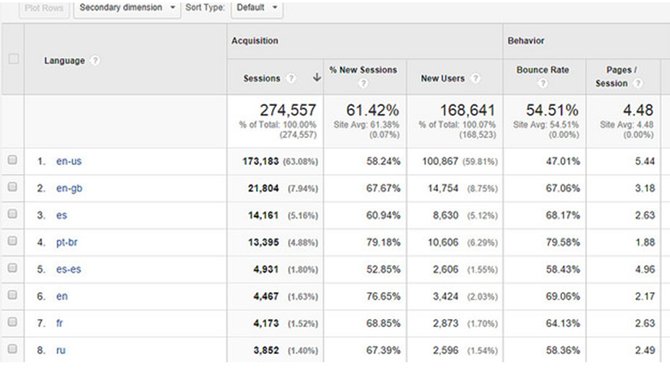Open help icon beside Language header
Screen dimensions: 670x369
click(x=95, y=61)
